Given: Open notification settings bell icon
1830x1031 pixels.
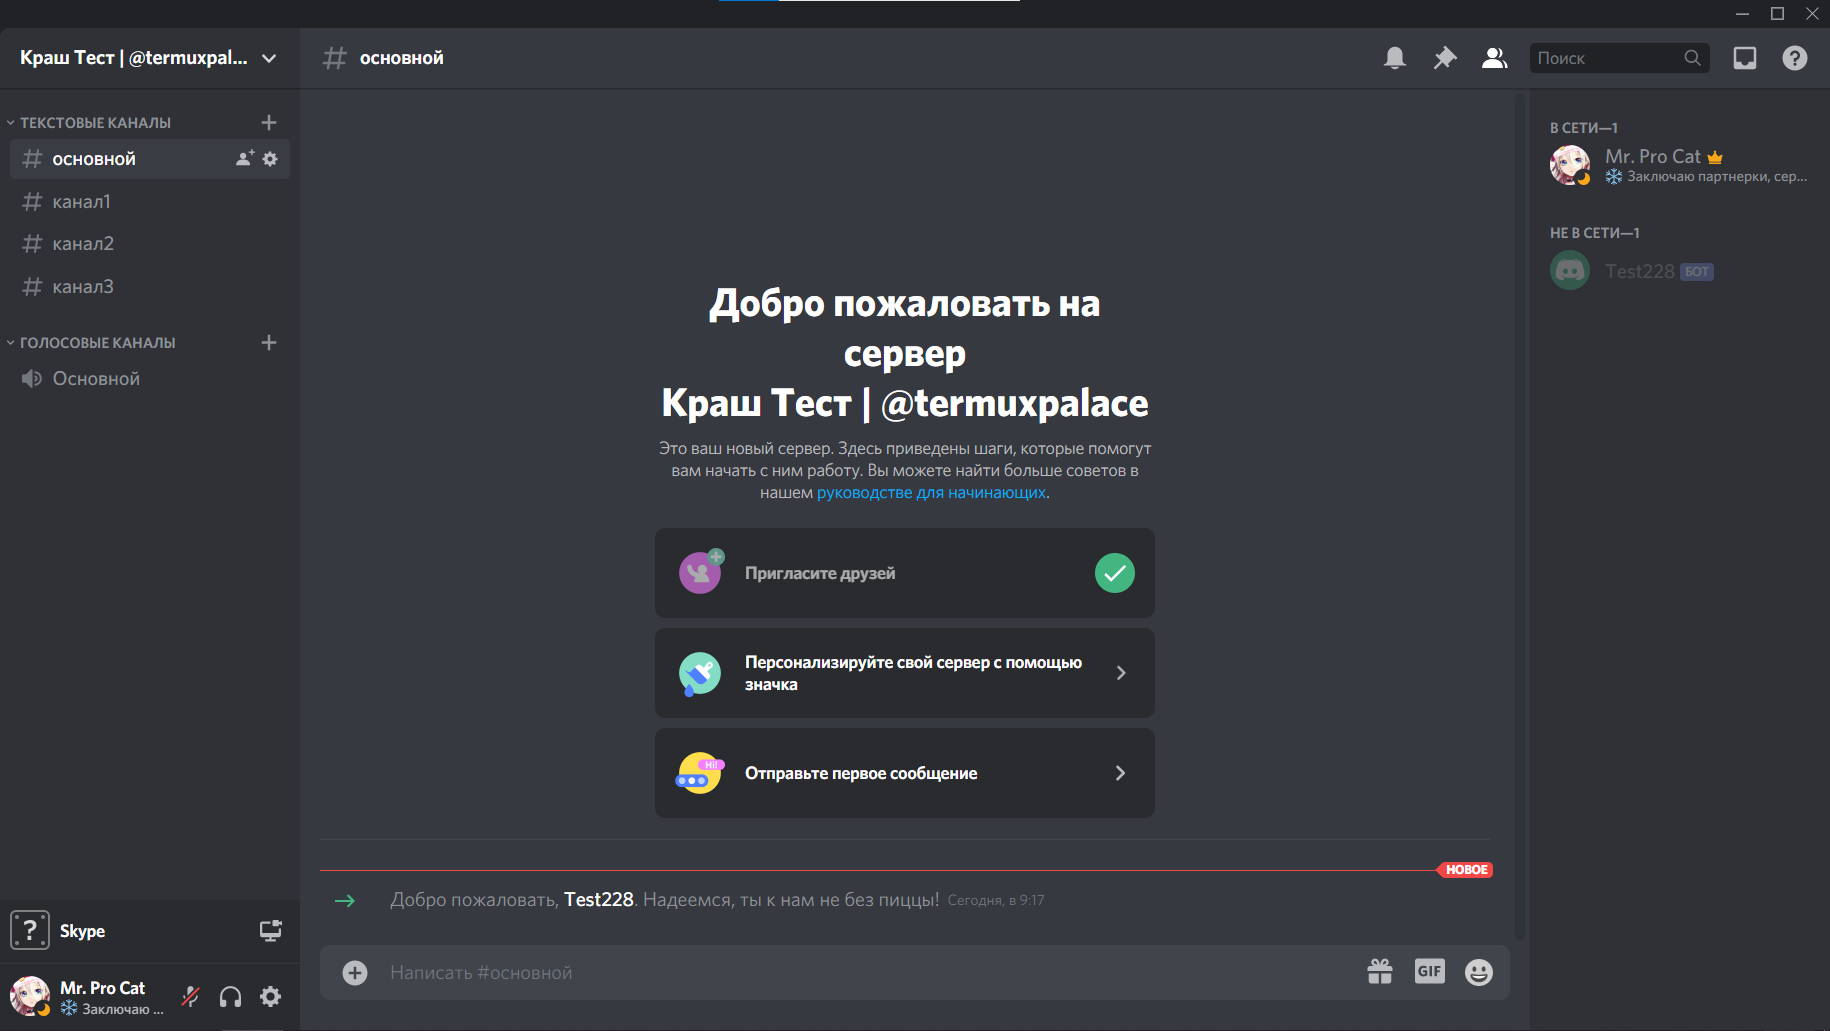Looking at the screenshot, I should tap(1395, 58).
